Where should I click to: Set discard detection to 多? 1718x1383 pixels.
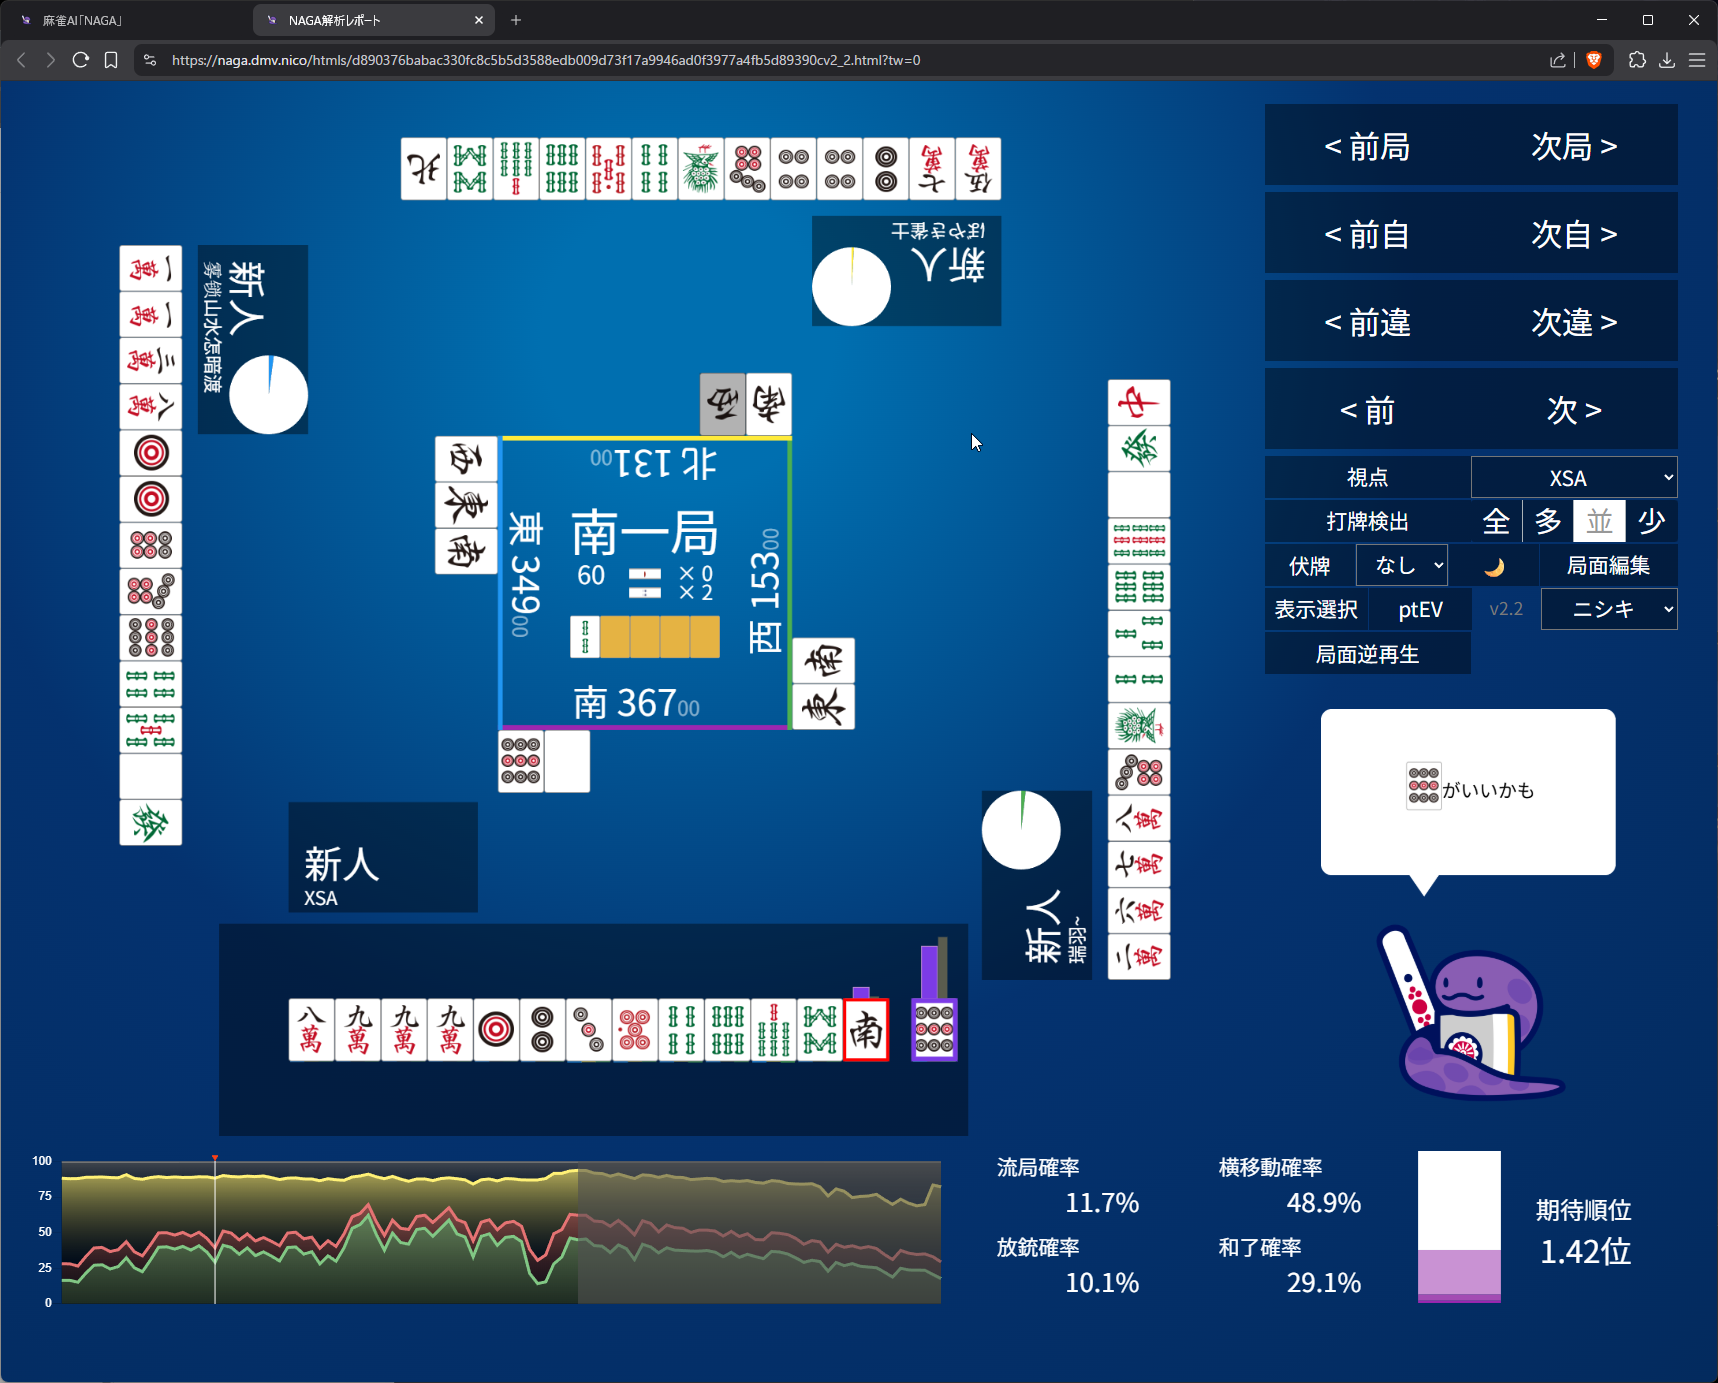coord(1548,521)
